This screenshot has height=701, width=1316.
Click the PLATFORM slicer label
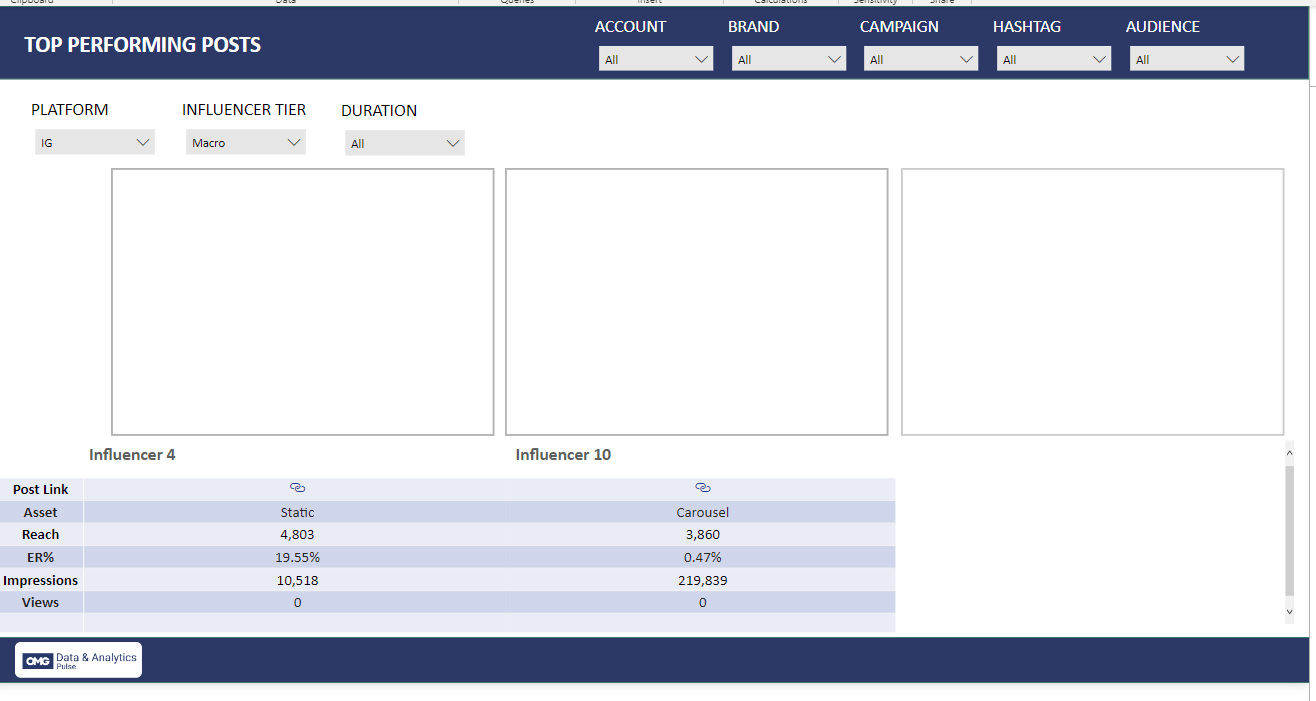70,110
